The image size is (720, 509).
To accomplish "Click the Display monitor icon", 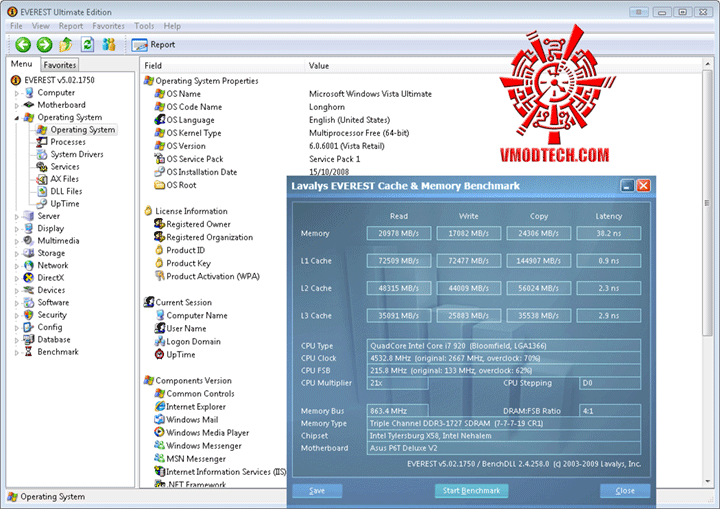I will click(x=29, y=228).
